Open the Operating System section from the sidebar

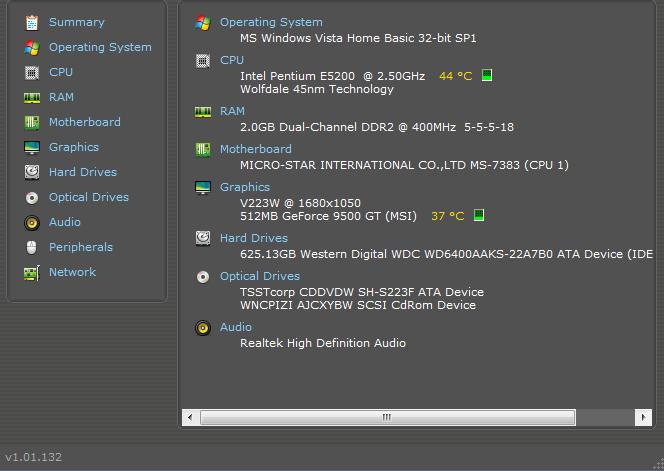[x=100, y=47]
